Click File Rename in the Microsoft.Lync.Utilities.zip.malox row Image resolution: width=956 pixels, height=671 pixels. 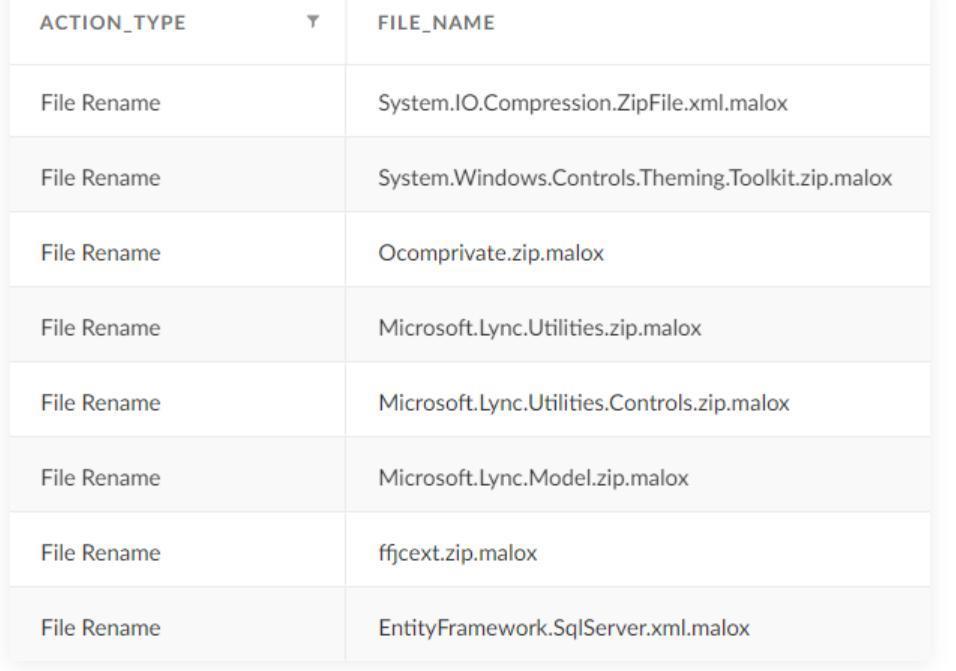coord(101,327)
